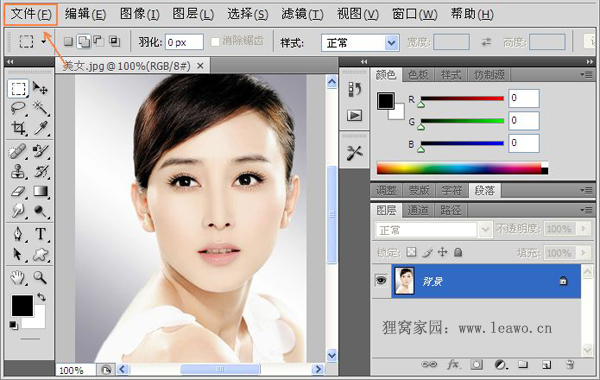600x380 pixels.
Task: Click the color spectrum ramp bar
Action: [x=462, y=168]
